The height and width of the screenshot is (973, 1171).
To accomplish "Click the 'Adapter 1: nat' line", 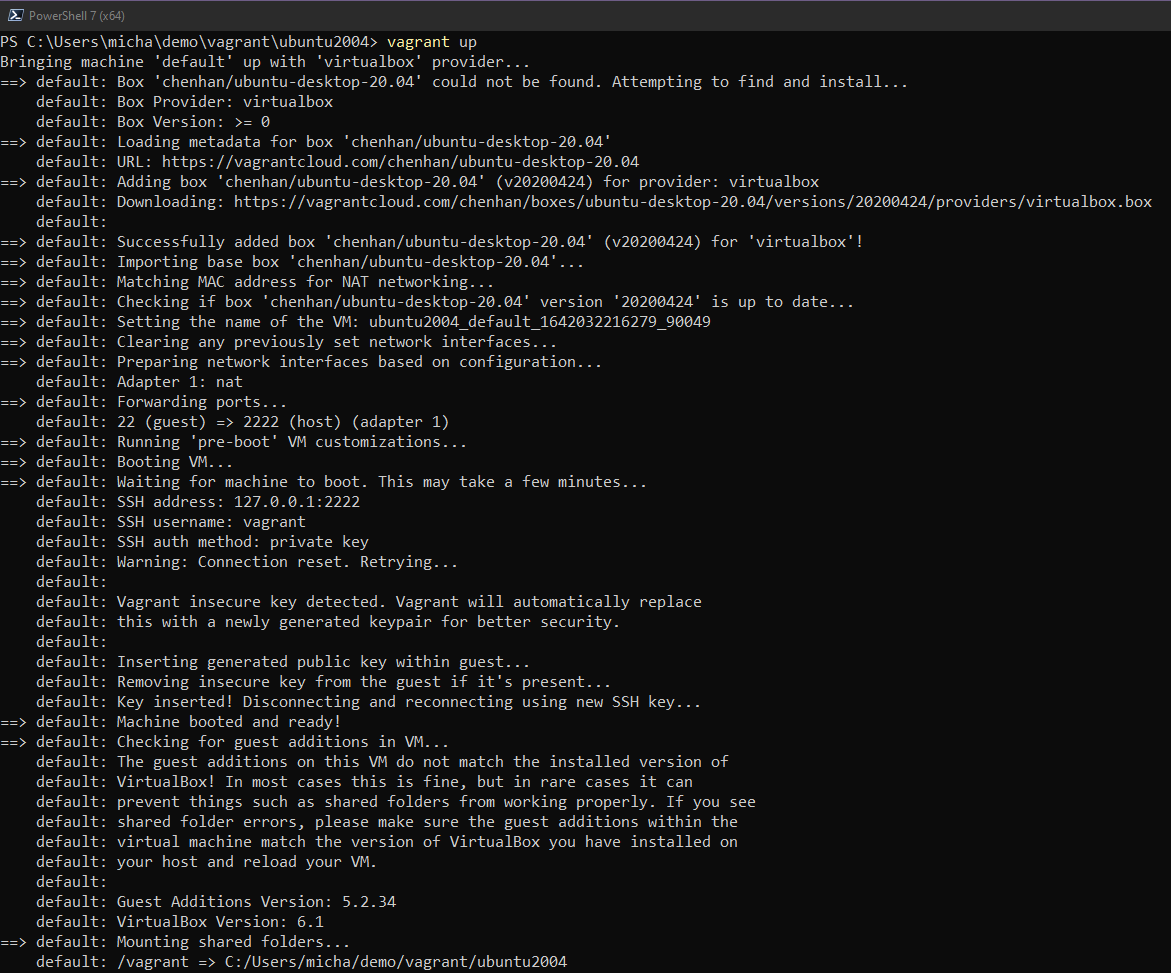I will 180,382.
